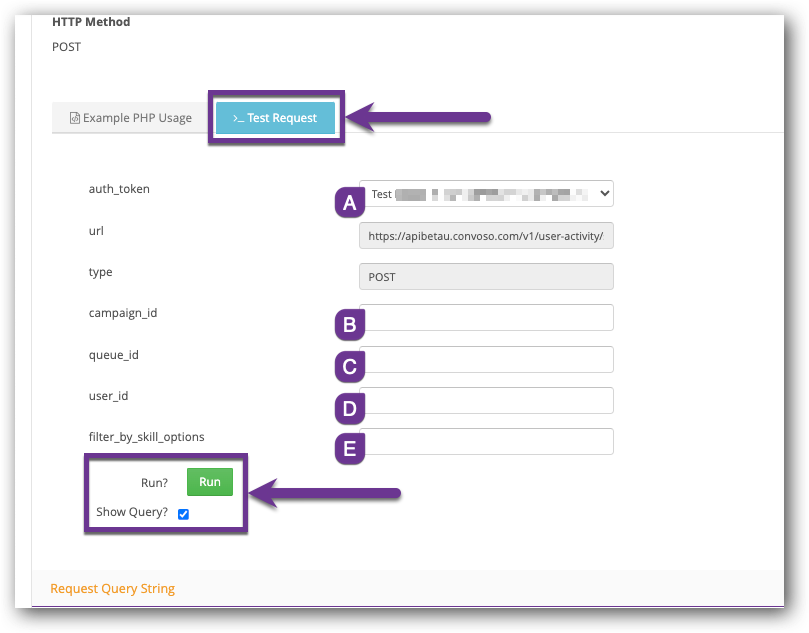Click the POST value under HTTP Method
Screen dimensions: 809x633
tap(67, 47)
